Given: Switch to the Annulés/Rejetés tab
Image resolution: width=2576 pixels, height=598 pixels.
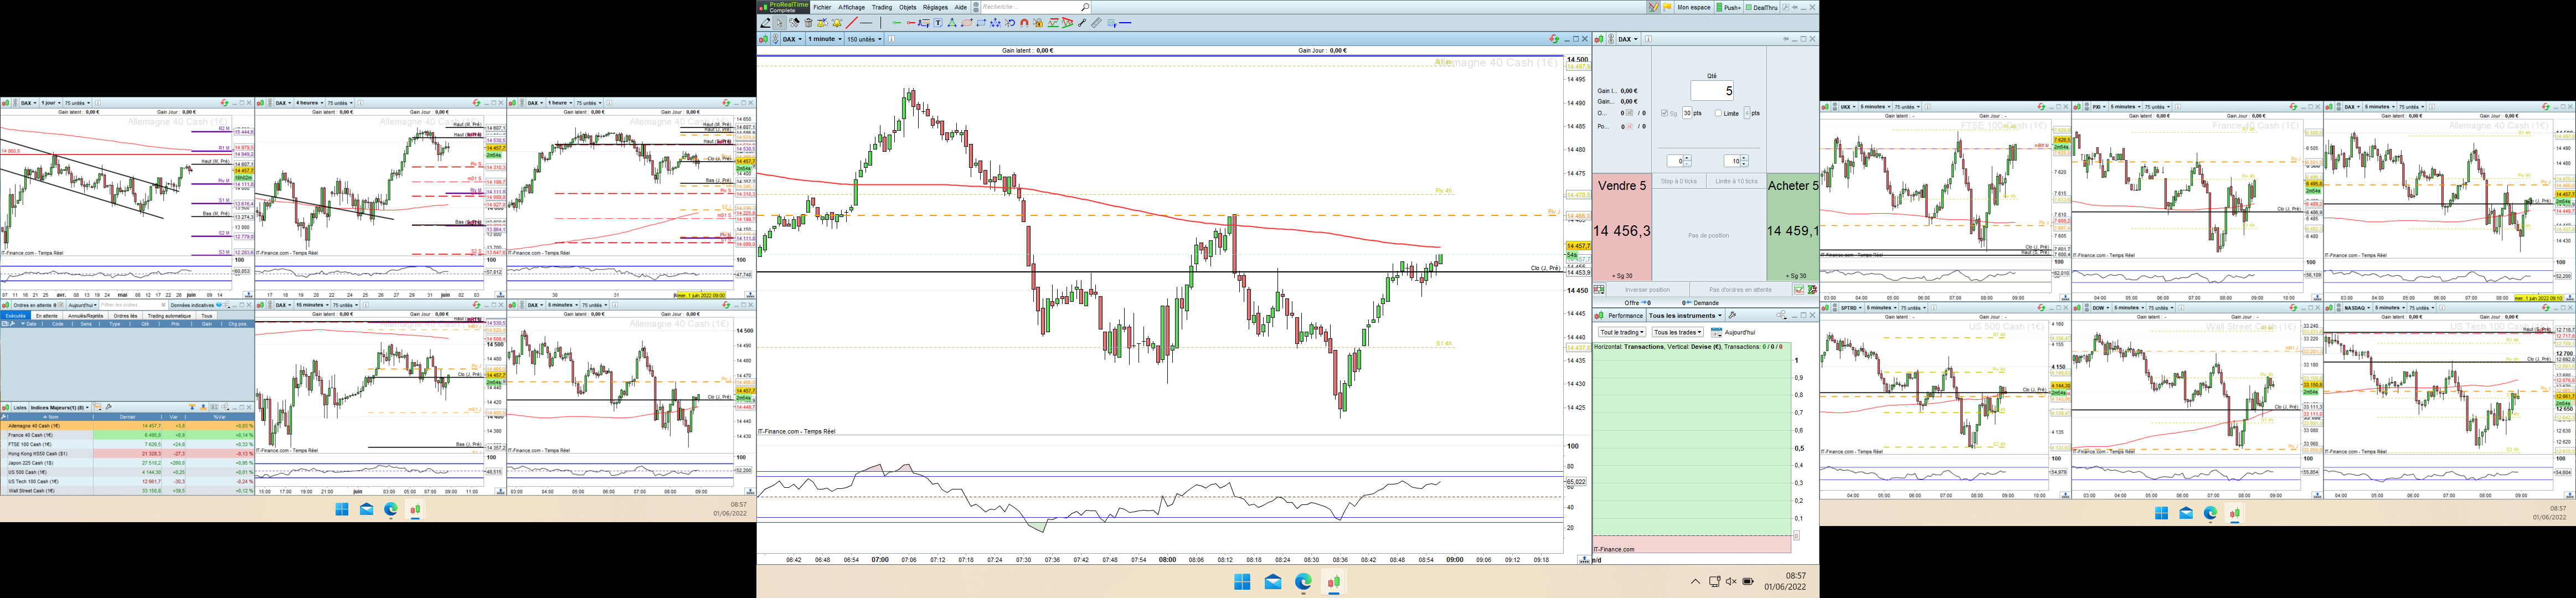Looking at the screenshot, I should (85, 316).
